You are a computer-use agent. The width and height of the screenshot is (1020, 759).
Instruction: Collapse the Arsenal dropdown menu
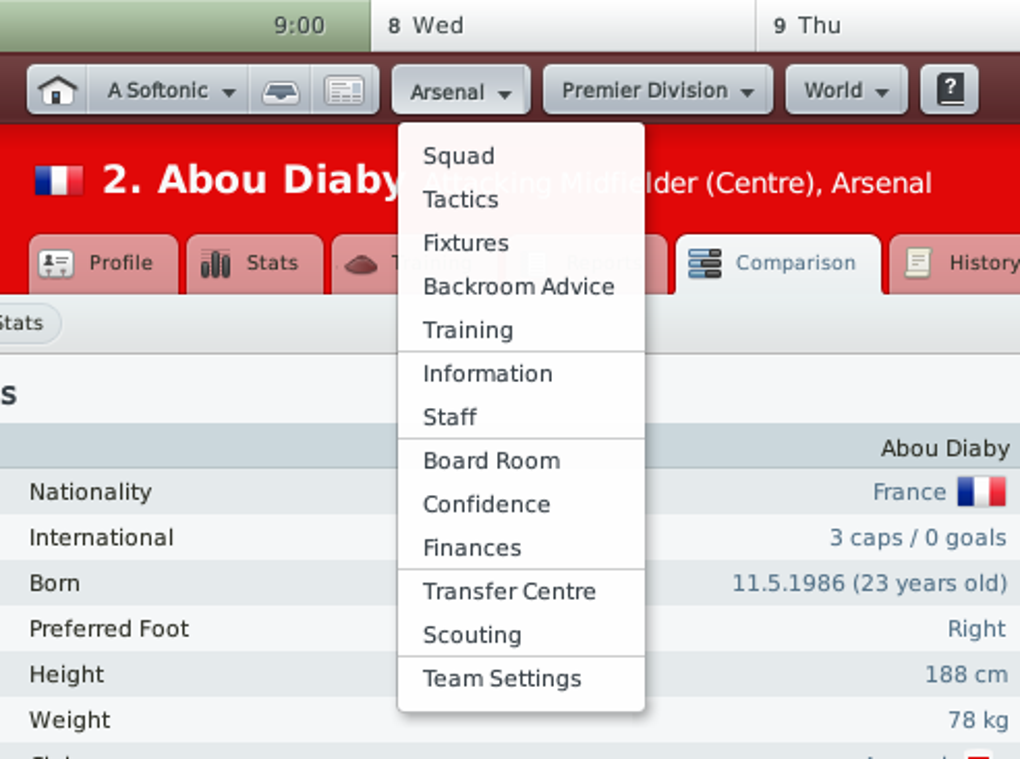click(x=461, y=92)
